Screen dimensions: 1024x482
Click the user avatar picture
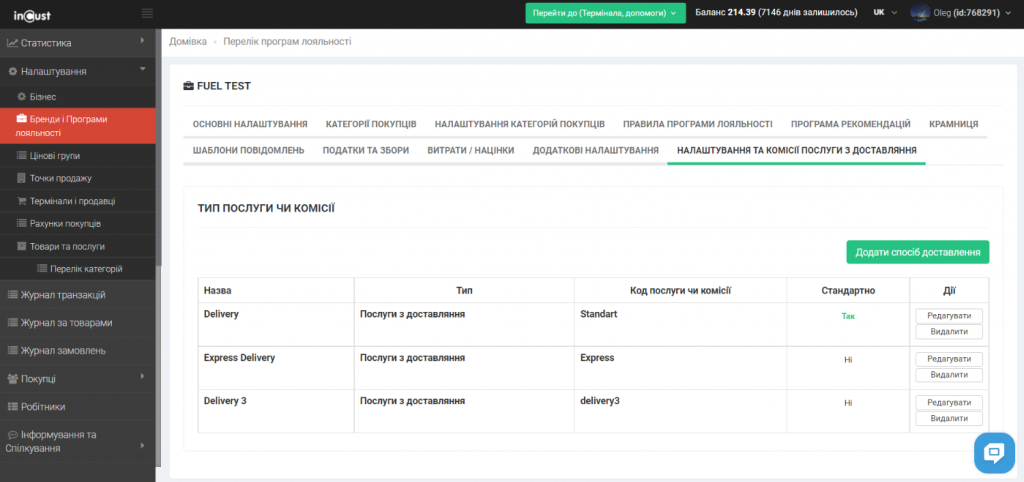click(919, 13)
